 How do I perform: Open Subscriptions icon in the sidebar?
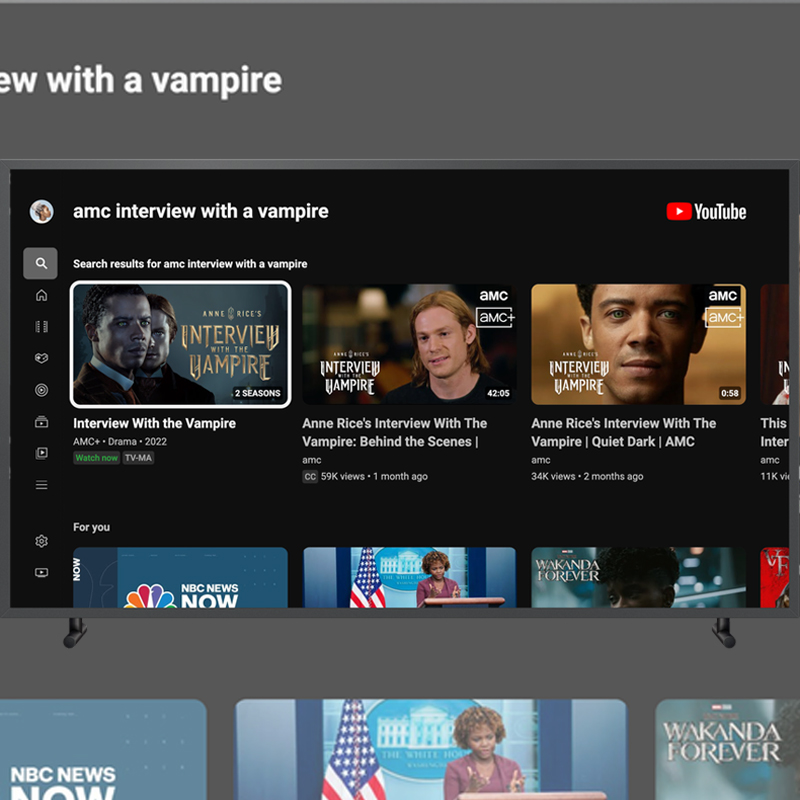pos(41,422)
